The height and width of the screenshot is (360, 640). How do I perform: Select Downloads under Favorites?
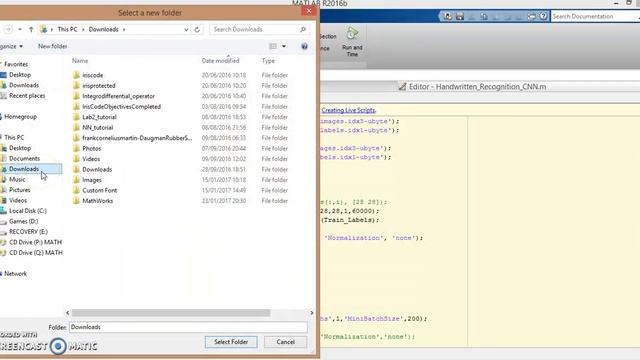(24, 85)
